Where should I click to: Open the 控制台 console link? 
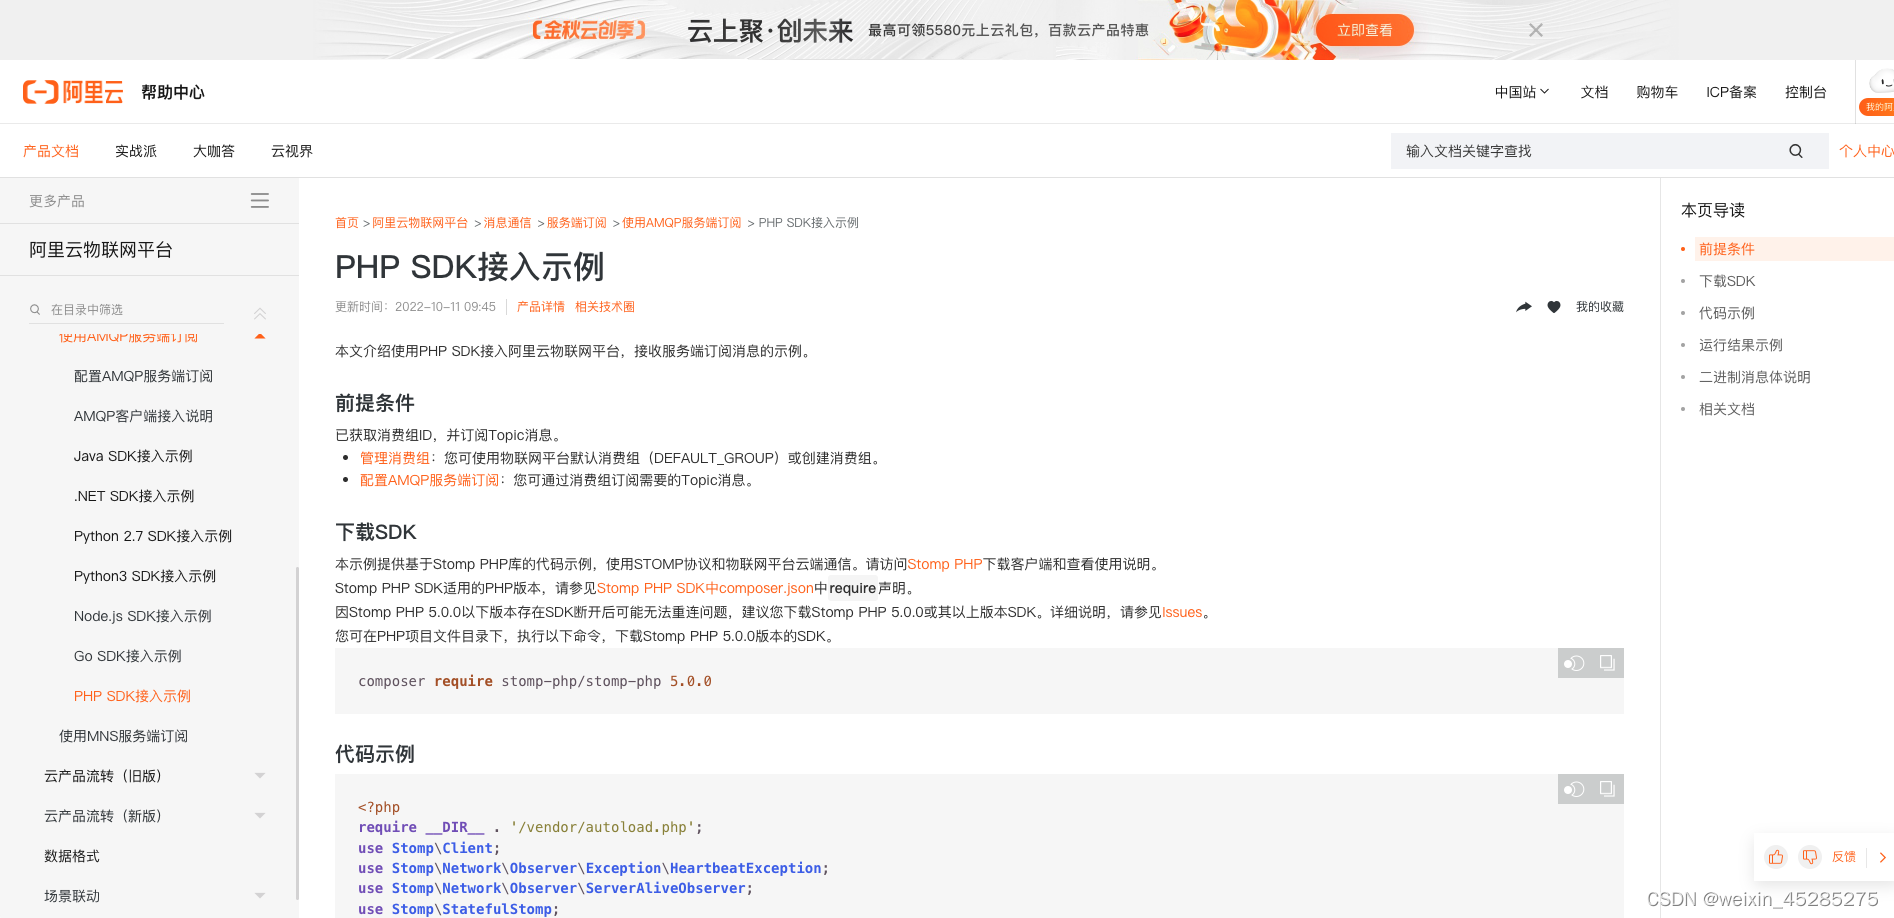pos(1806,92)
